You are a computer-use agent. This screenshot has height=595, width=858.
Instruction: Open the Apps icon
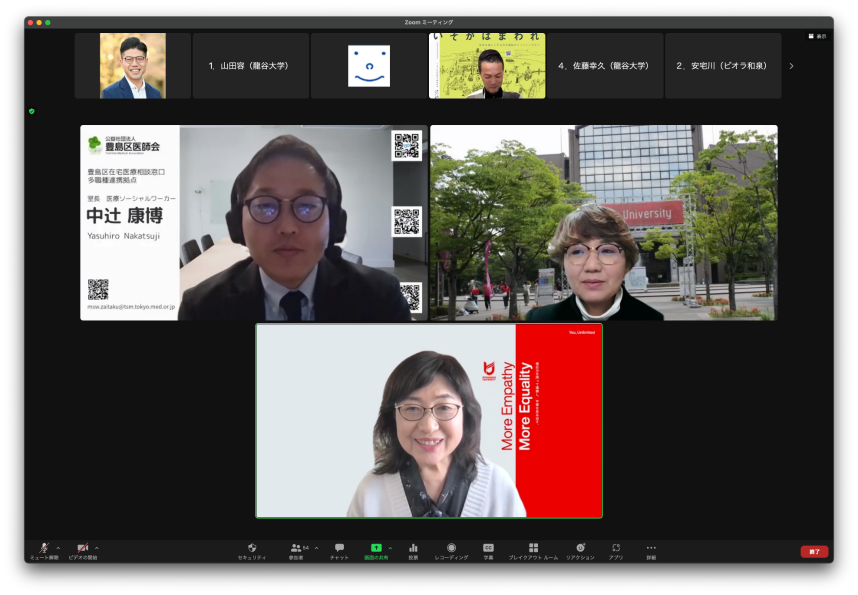[616, 549]
